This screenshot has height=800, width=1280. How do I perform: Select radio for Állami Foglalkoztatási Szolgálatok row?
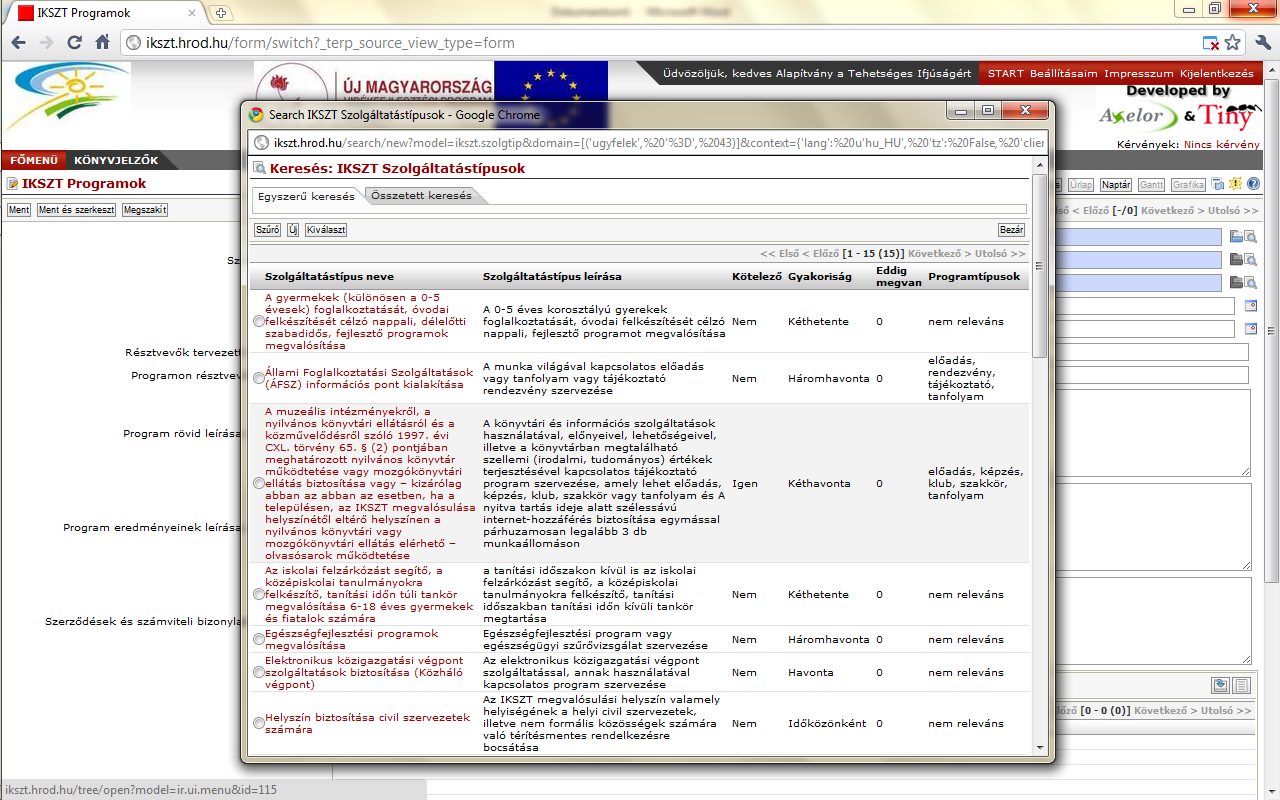pos(259,378)
